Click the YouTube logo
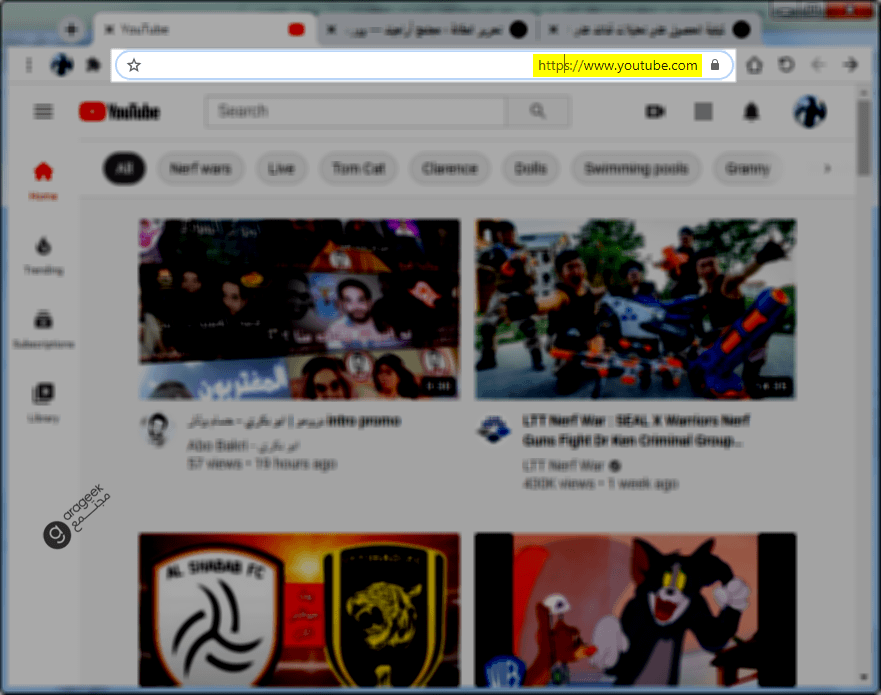The height and width of the screenshot is (695, 881). [120, 112]
